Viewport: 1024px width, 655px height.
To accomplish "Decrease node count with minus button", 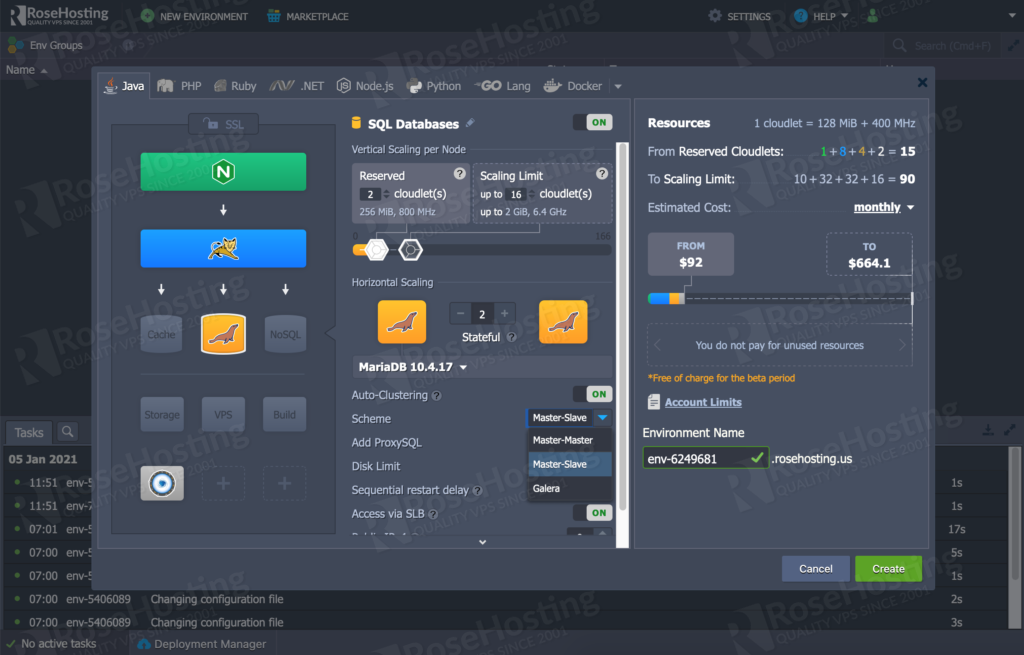I will (460, 313).
